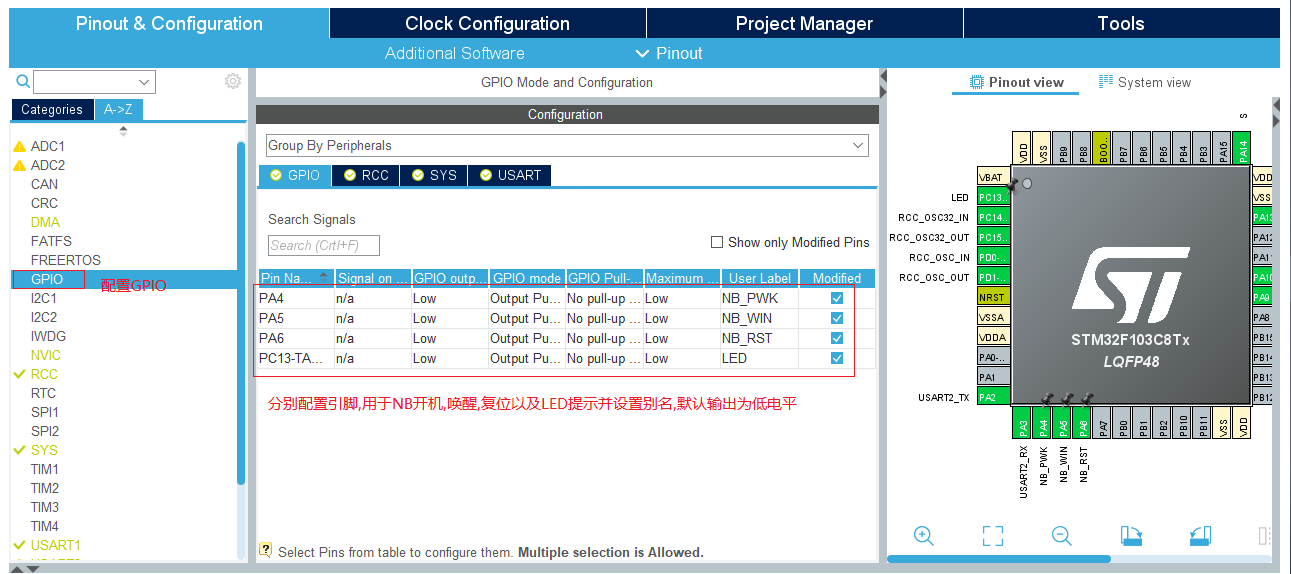Select GPIO in peripheral list

pos(47,279)
